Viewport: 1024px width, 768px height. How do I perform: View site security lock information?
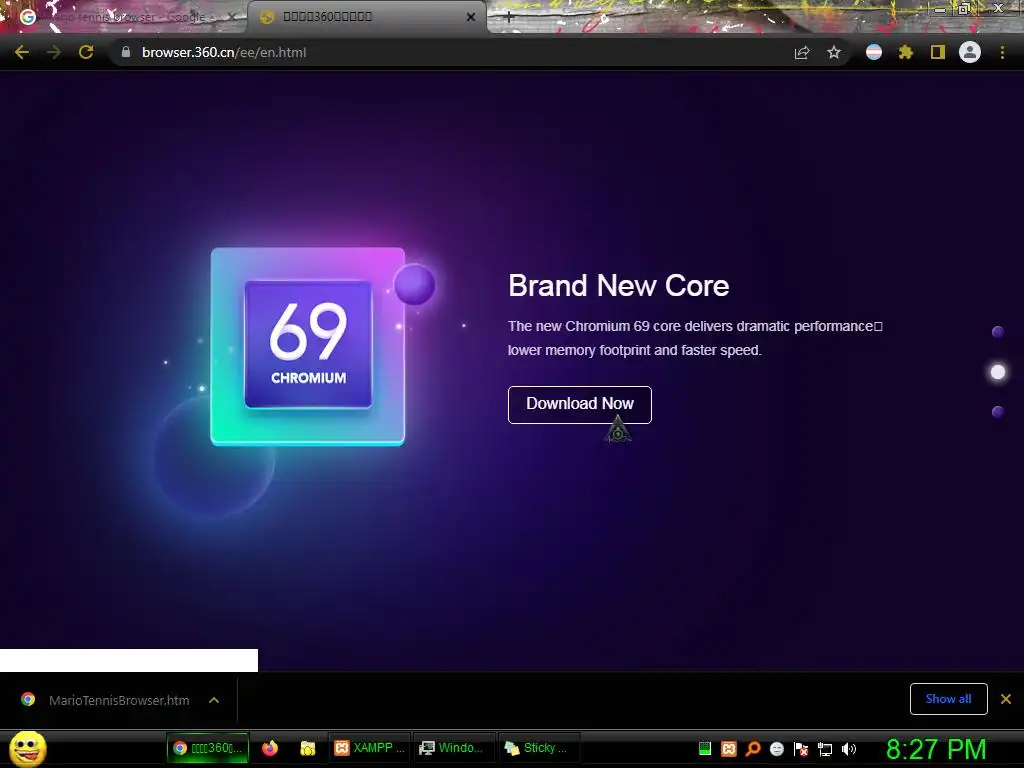pos(126,52)
